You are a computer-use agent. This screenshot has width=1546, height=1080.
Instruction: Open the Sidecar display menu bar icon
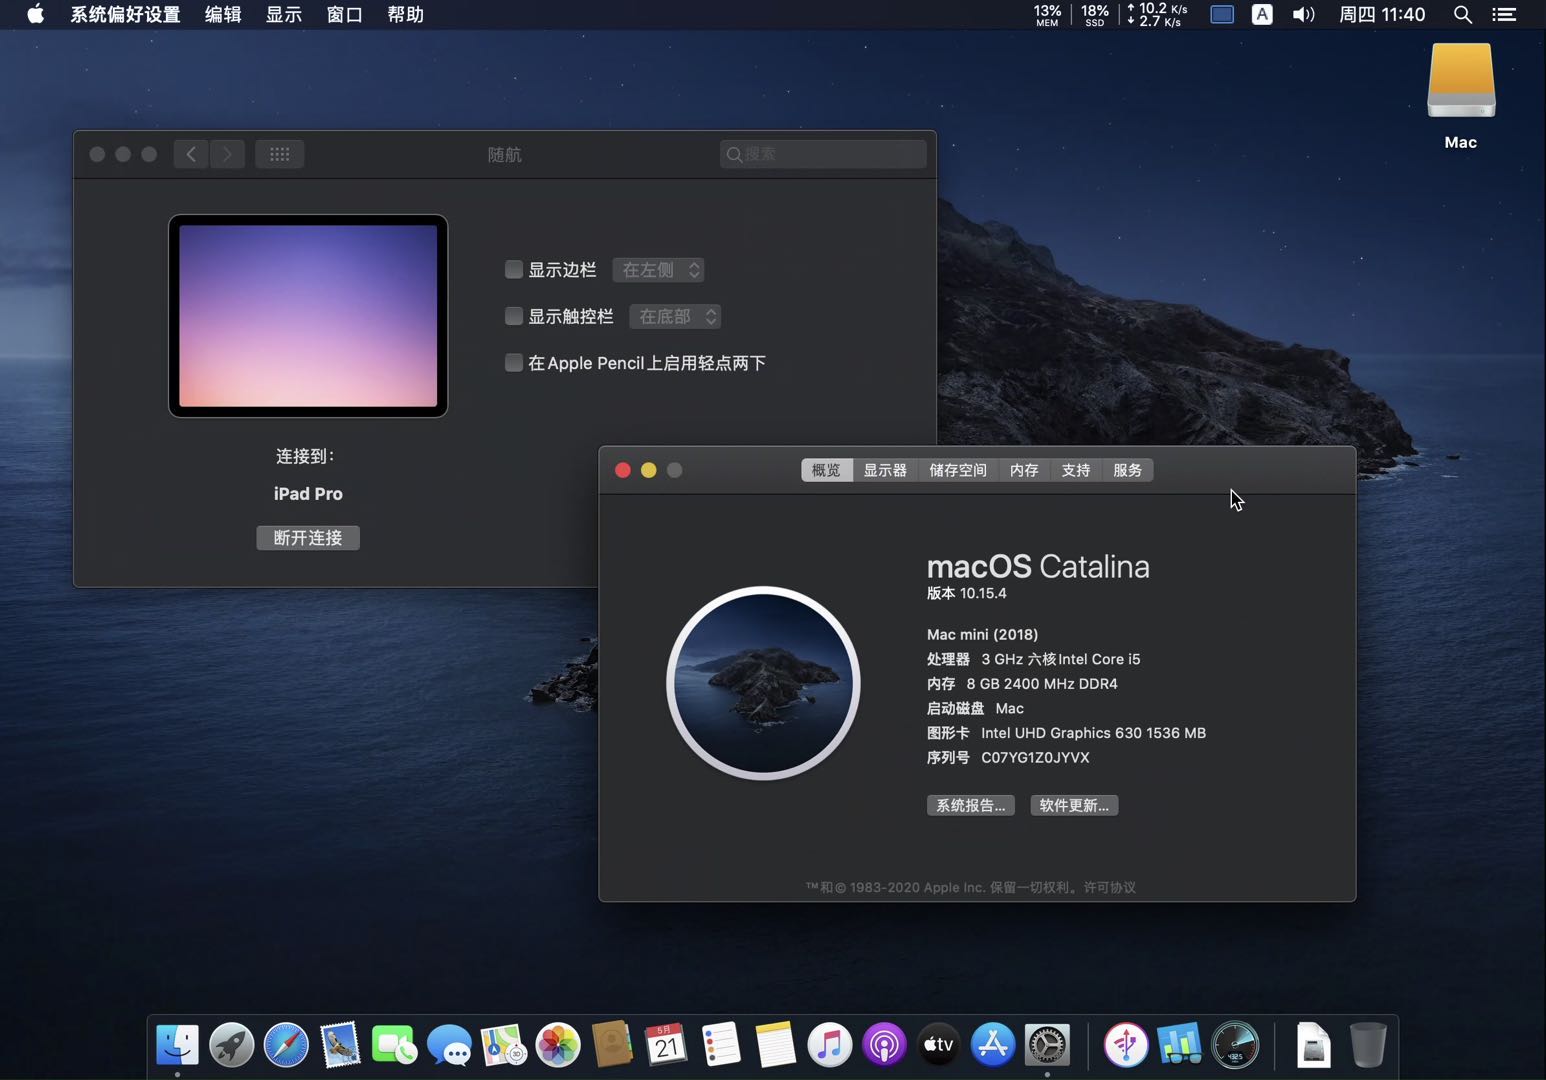point(1222,14)
